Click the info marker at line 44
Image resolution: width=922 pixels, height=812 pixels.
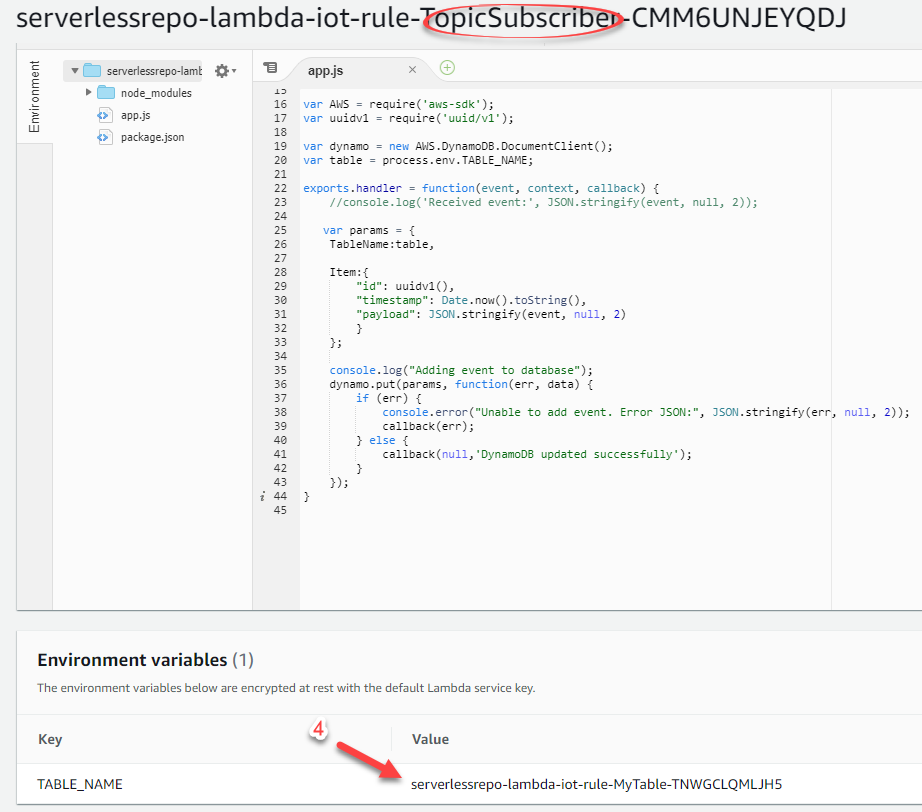262,496
